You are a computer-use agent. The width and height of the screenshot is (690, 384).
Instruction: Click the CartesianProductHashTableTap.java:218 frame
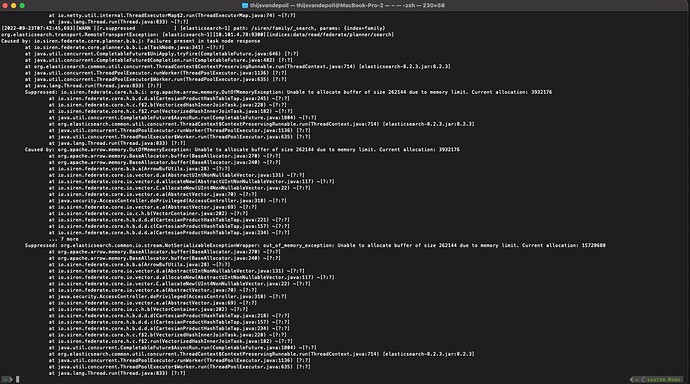pos(169,315)
